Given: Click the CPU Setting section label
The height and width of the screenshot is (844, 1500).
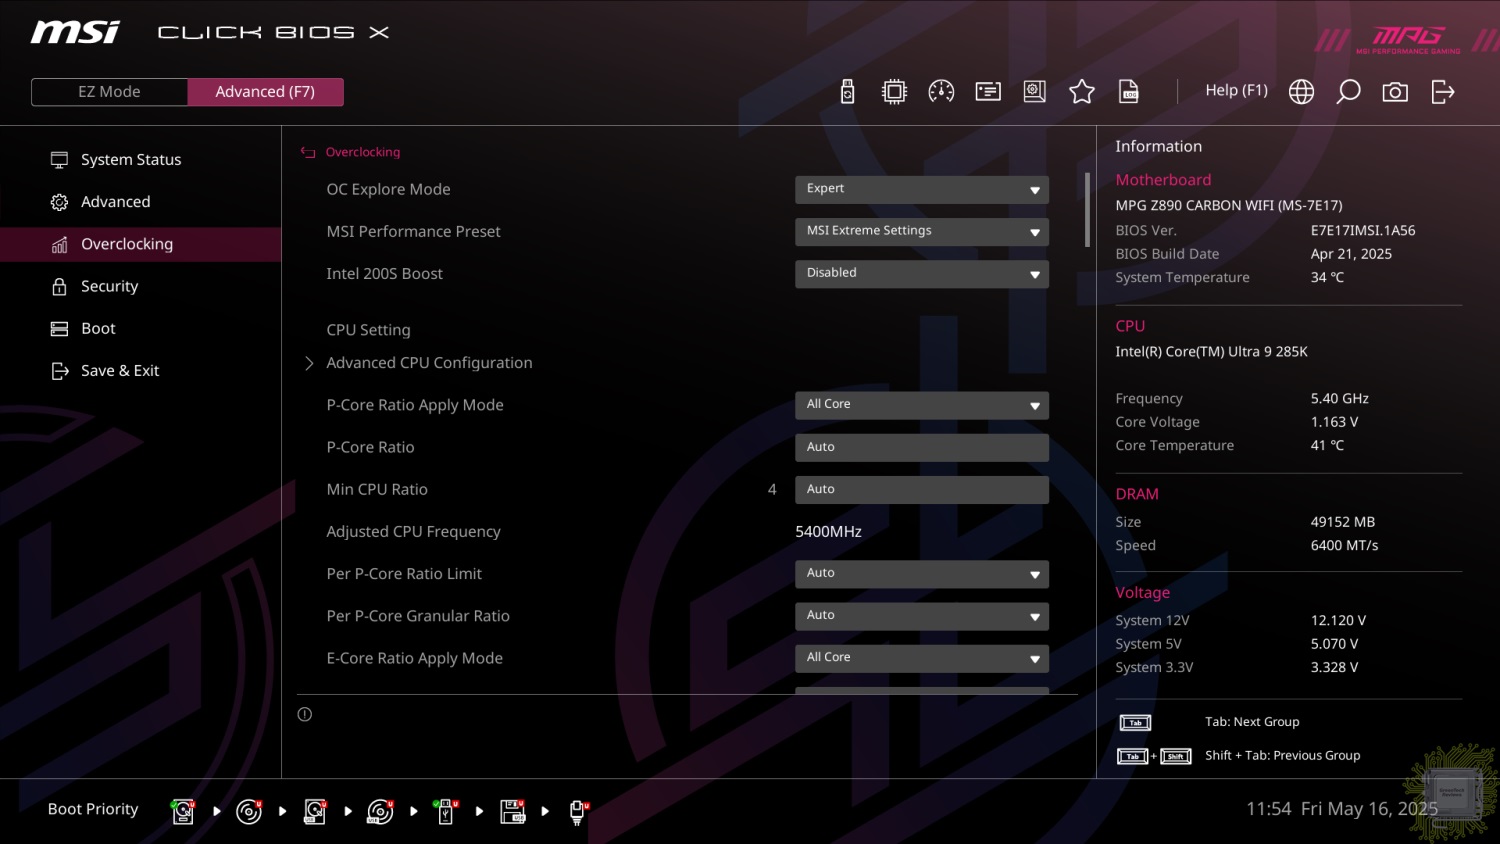Looking at the screenshot, I should point(368,330).
